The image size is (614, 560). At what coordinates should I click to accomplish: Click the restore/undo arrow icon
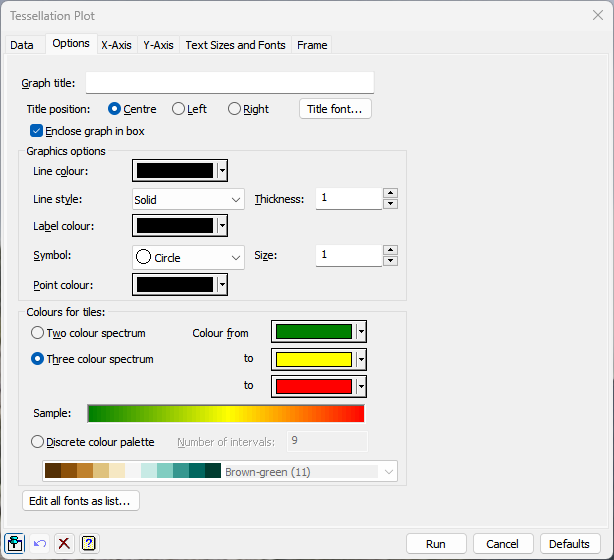pos(40,544)
